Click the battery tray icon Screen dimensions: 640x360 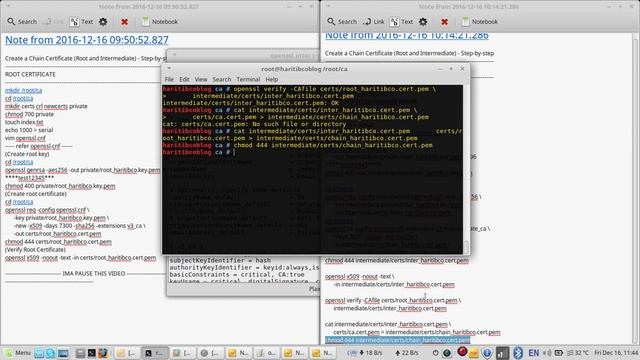click(x=558, y=353)
